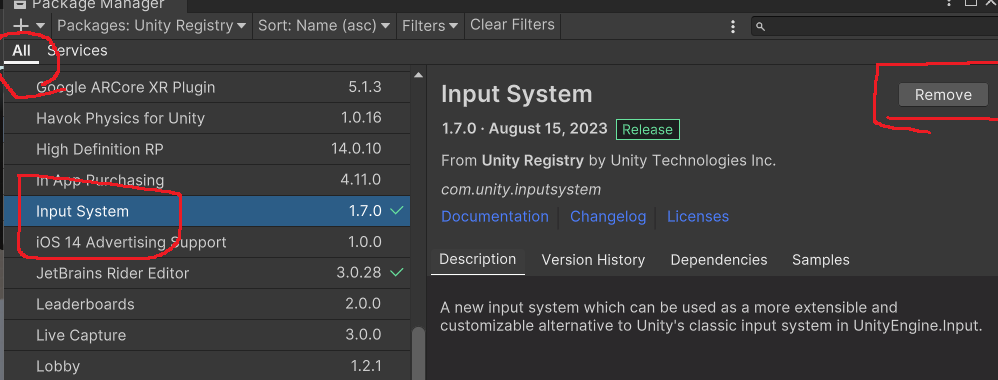Switch to the Version History tab
Screen dimensions: 998x380
(593, 260)
